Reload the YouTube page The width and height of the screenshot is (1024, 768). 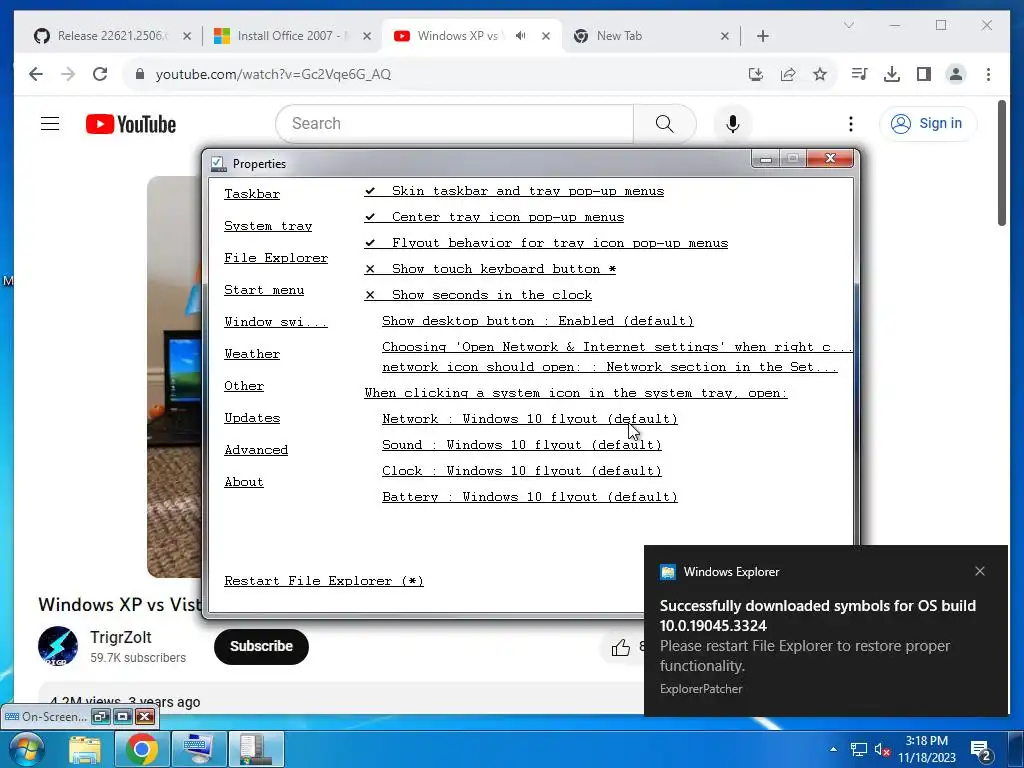(100, 74)
